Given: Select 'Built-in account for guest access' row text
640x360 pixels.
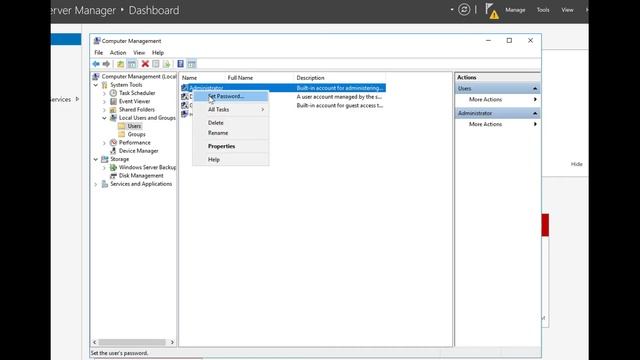Looking at the screenshot, I should tap(340, 105).
